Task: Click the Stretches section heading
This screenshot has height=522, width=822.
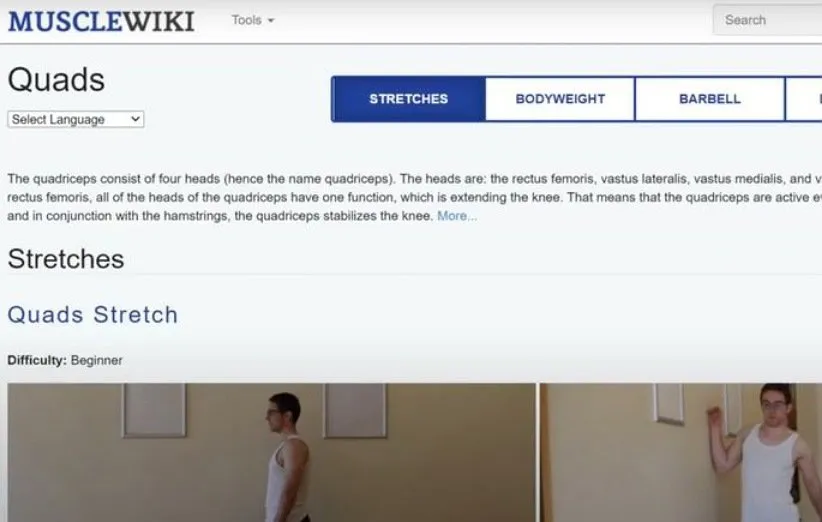Action: click(66, 259)
